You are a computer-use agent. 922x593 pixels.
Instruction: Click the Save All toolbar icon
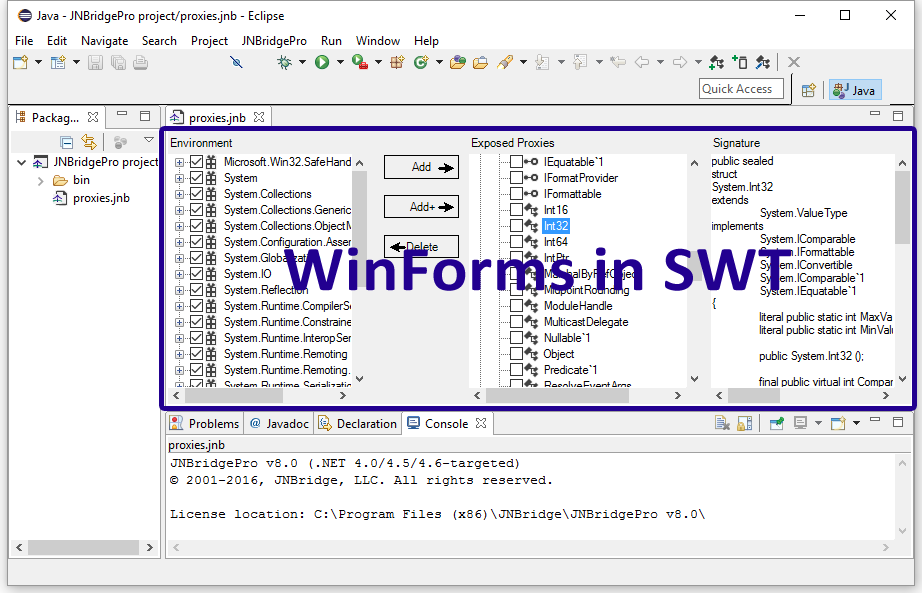click(118, 62)
